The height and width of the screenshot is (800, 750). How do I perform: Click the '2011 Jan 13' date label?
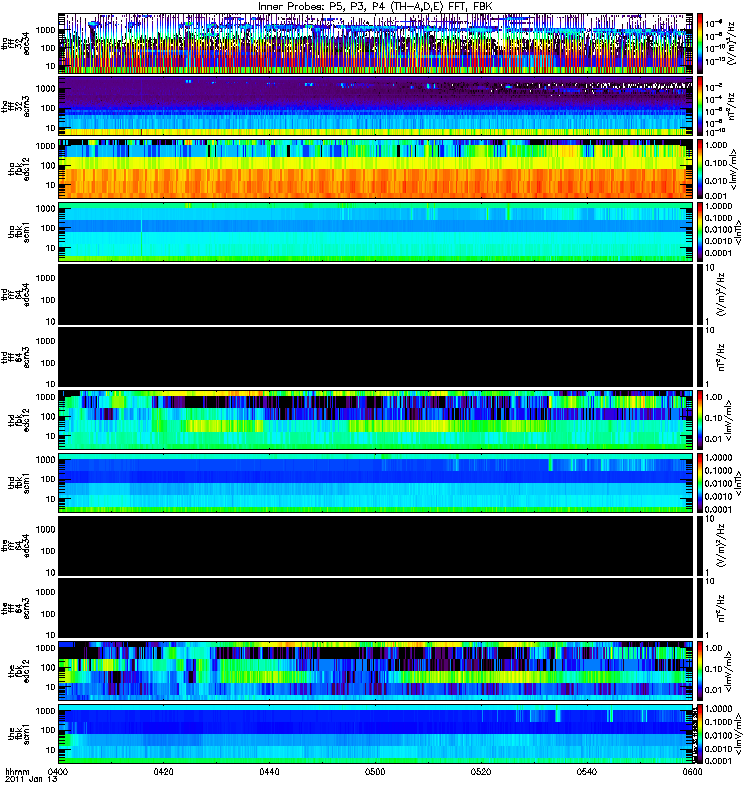click(31, 780)
